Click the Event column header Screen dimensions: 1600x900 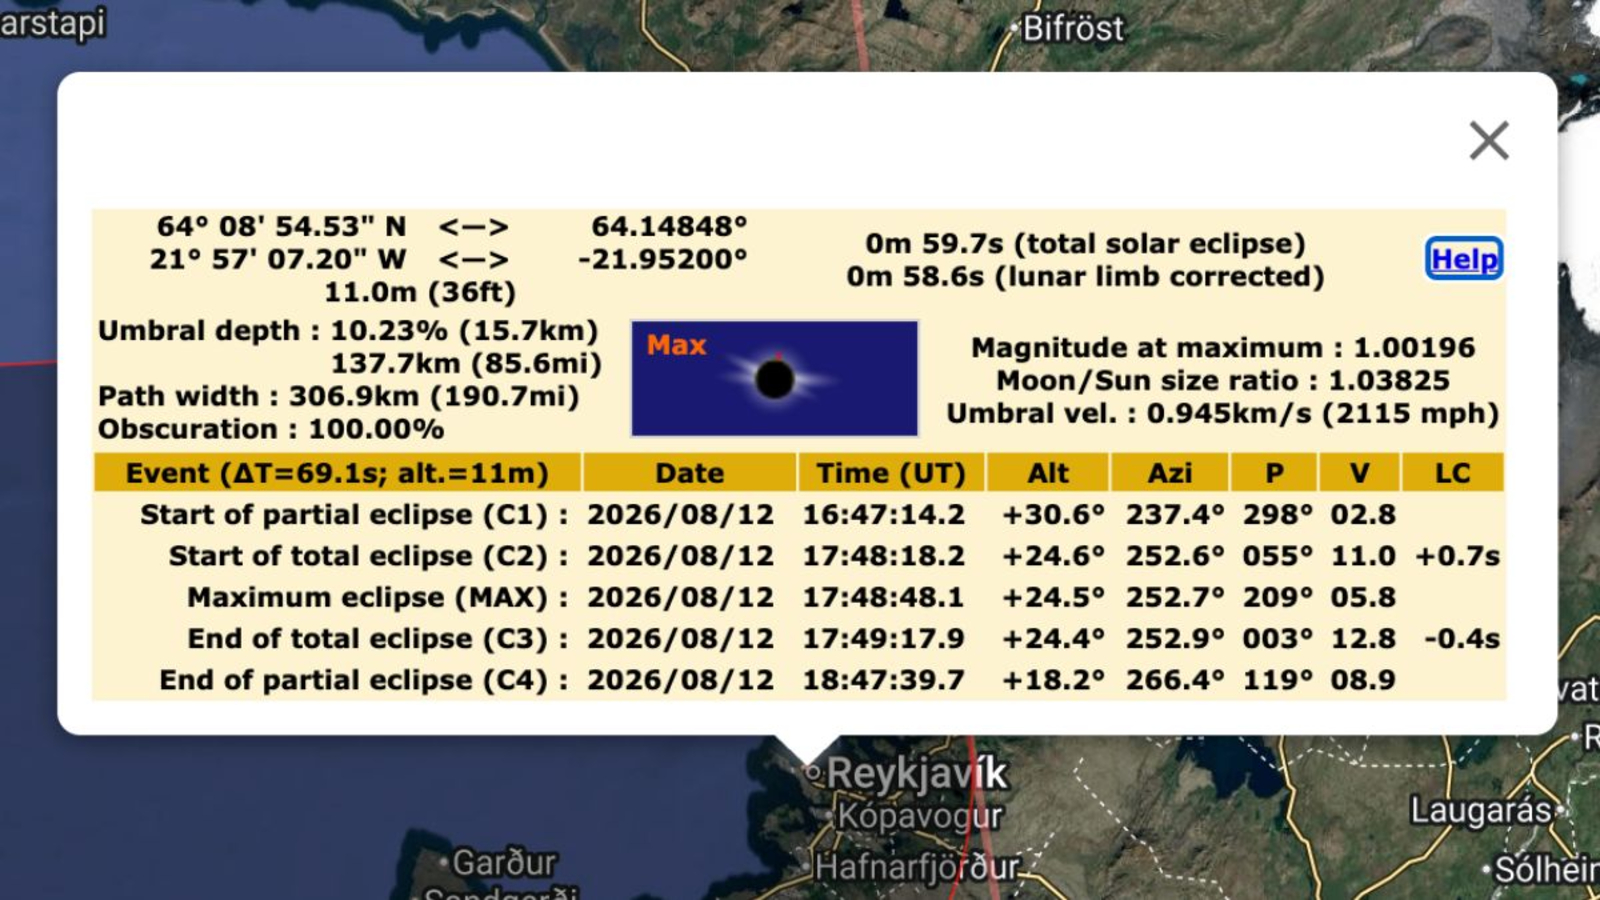pyautogui.click(x=337, y=472)
